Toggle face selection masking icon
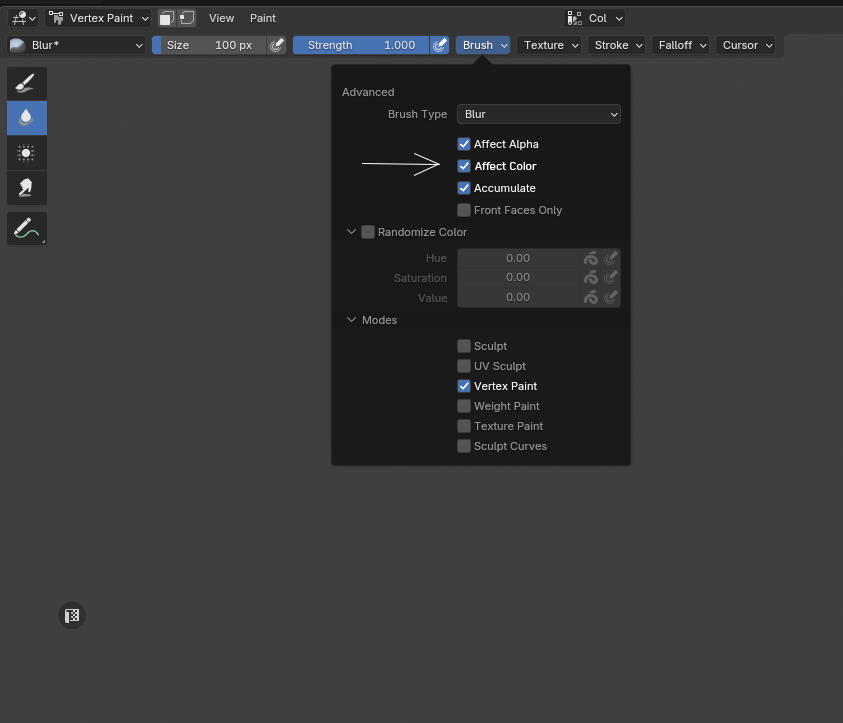This screenshot has width=843, height=723. (x=167, y=18)
